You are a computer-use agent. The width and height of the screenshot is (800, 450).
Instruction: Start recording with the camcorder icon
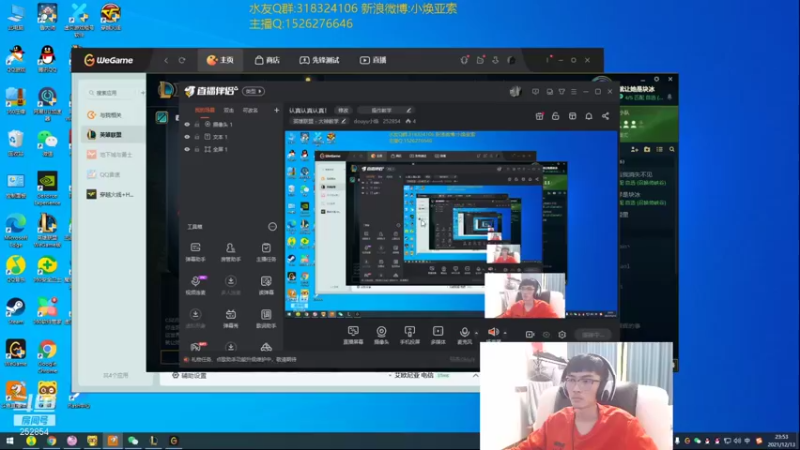pos(530,335)
